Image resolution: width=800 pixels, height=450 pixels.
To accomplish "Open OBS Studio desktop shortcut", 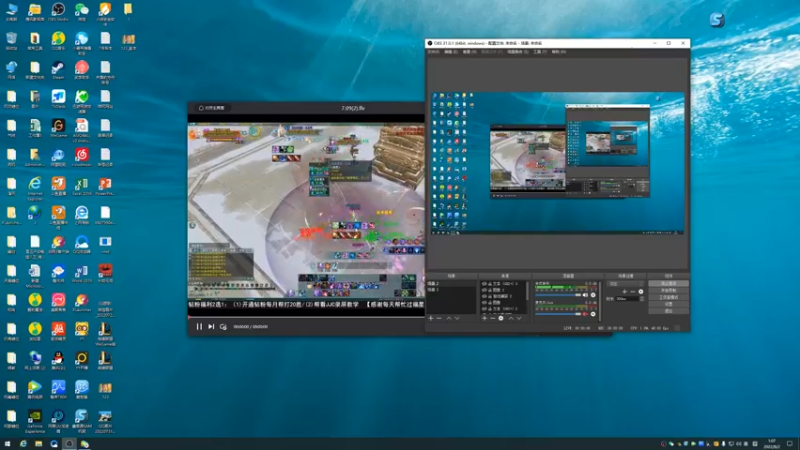I will (x=58, y=11).
